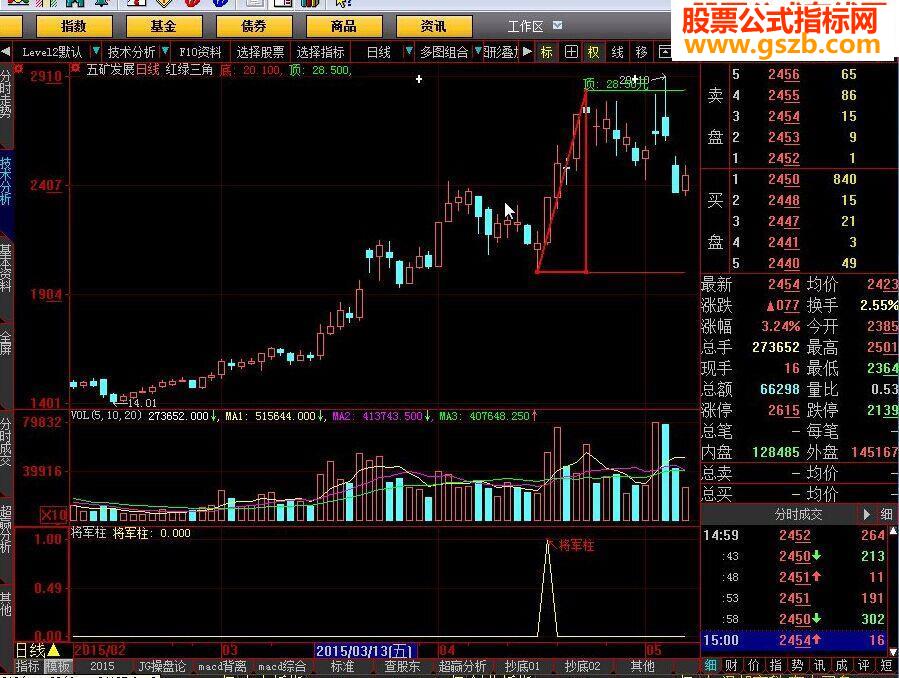This screenshot has height=678, width=899.
Task: Click the star icon beside 五矿发展 title
Action: pyautogui.click(x=76, y=69)
